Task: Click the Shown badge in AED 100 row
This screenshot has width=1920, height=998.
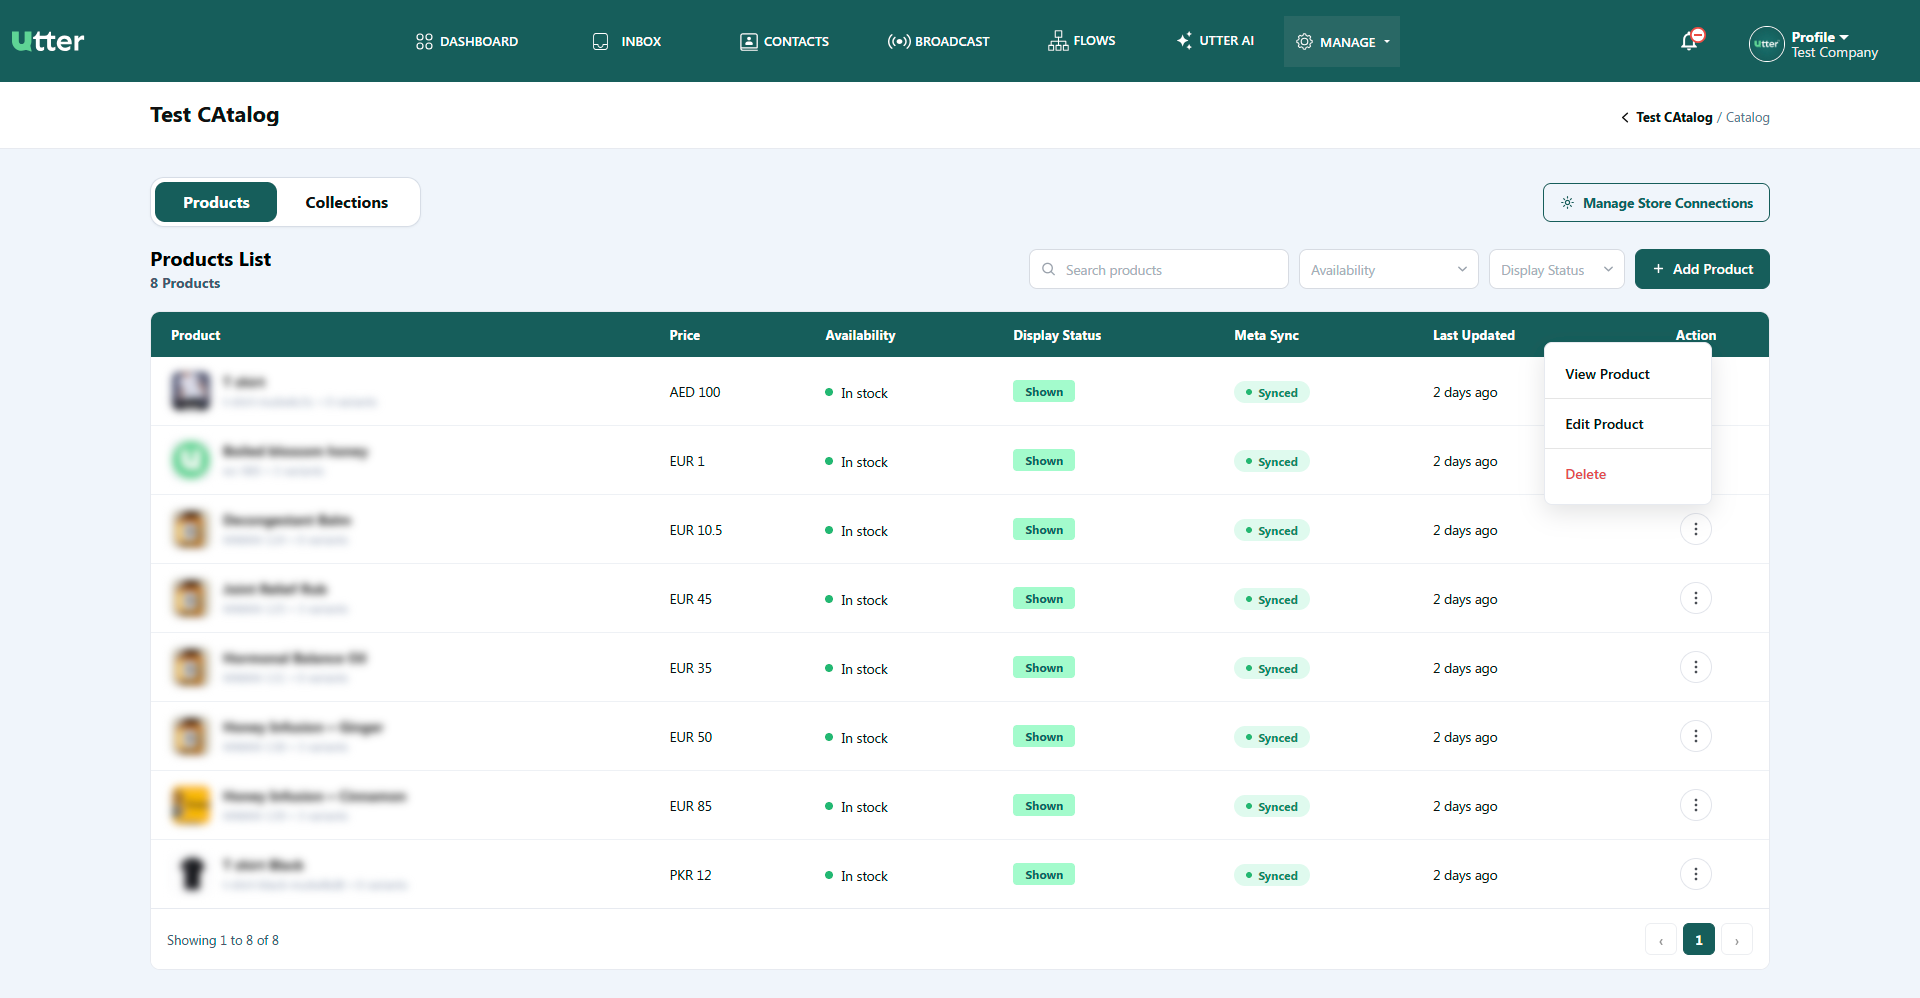Action: coord(1043,392)
